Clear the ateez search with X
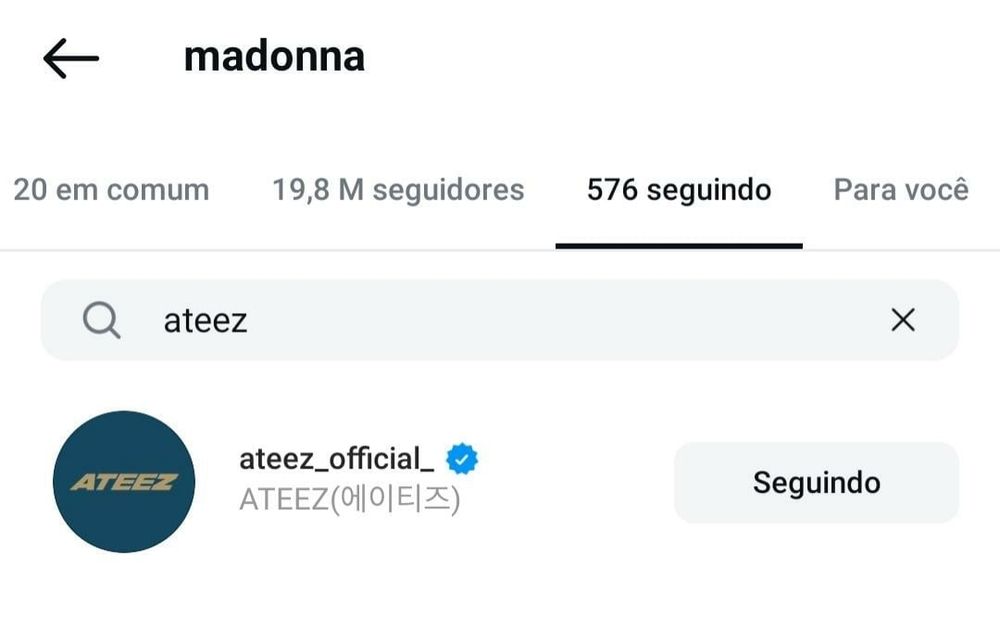Screen dimensions: 1000x617 click(x=903, y=320)
